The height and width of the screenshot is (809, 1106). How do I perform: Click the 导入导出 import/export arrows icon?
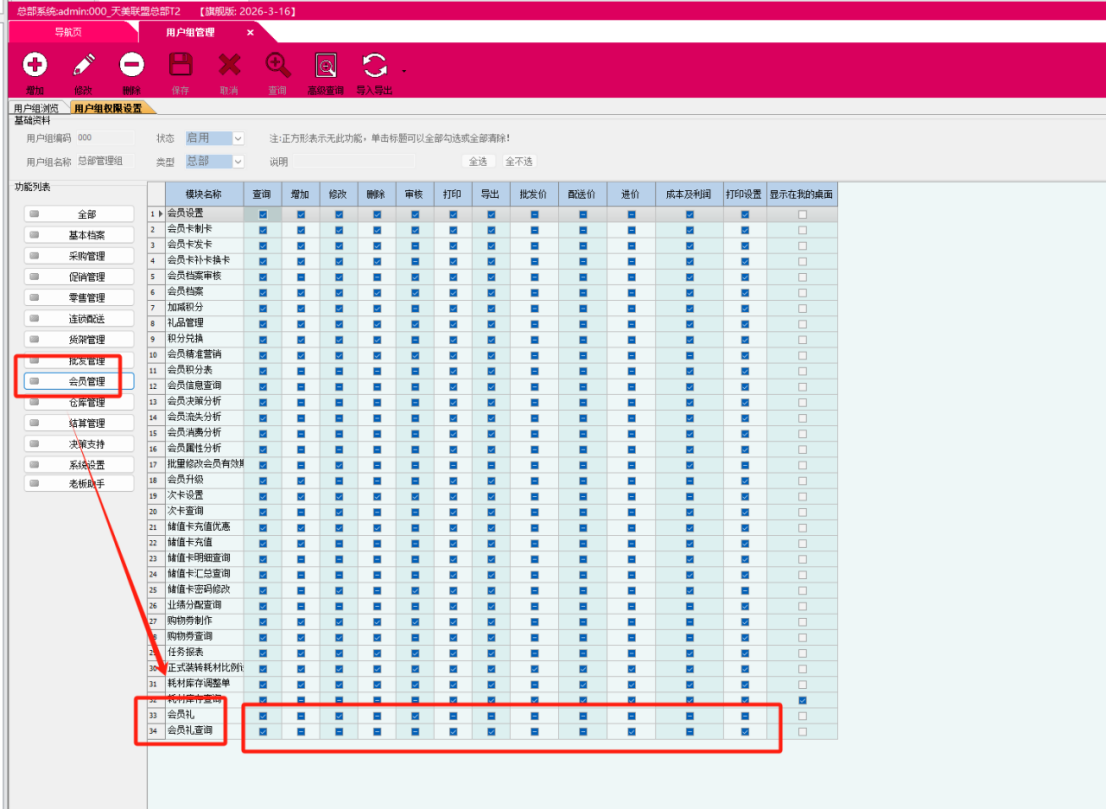tap(374, 66)
